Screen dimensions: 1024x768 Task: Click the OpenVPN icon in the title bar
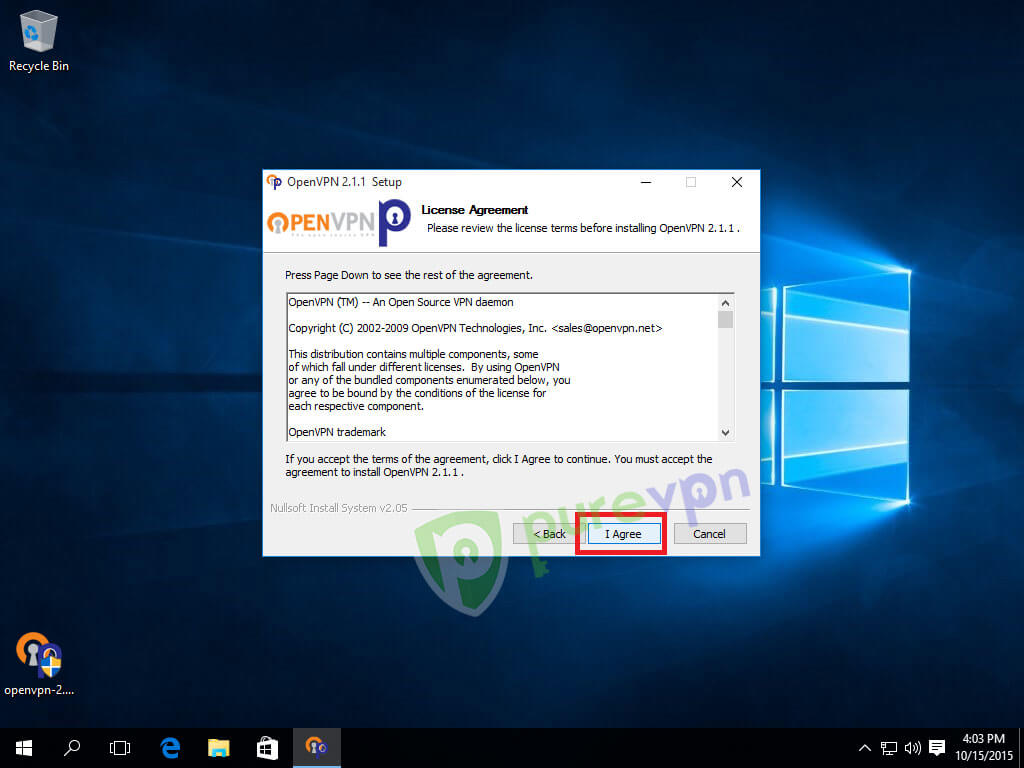pyautogui.click(x=274, y=182)
